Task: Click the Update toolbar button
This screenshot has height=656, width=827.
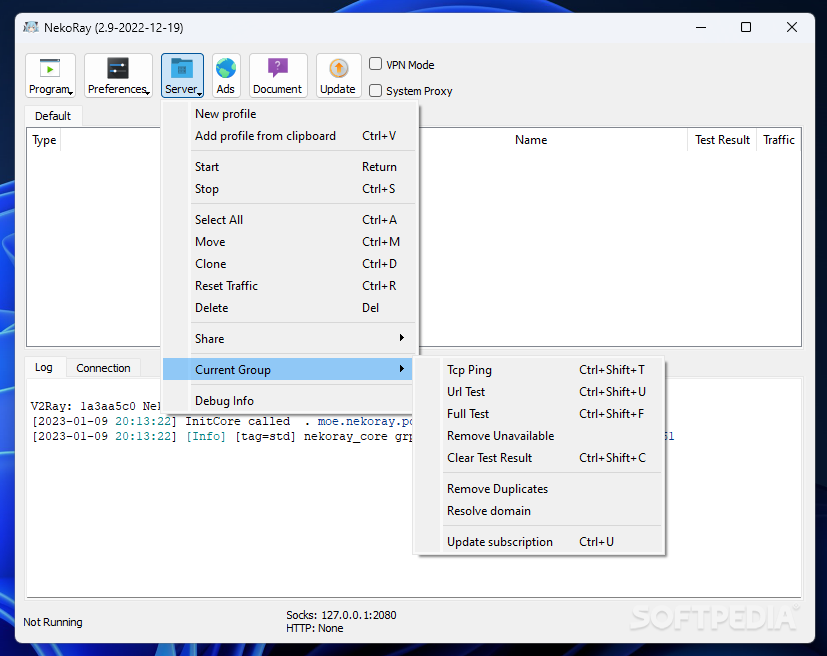Action: click(338, 75)
